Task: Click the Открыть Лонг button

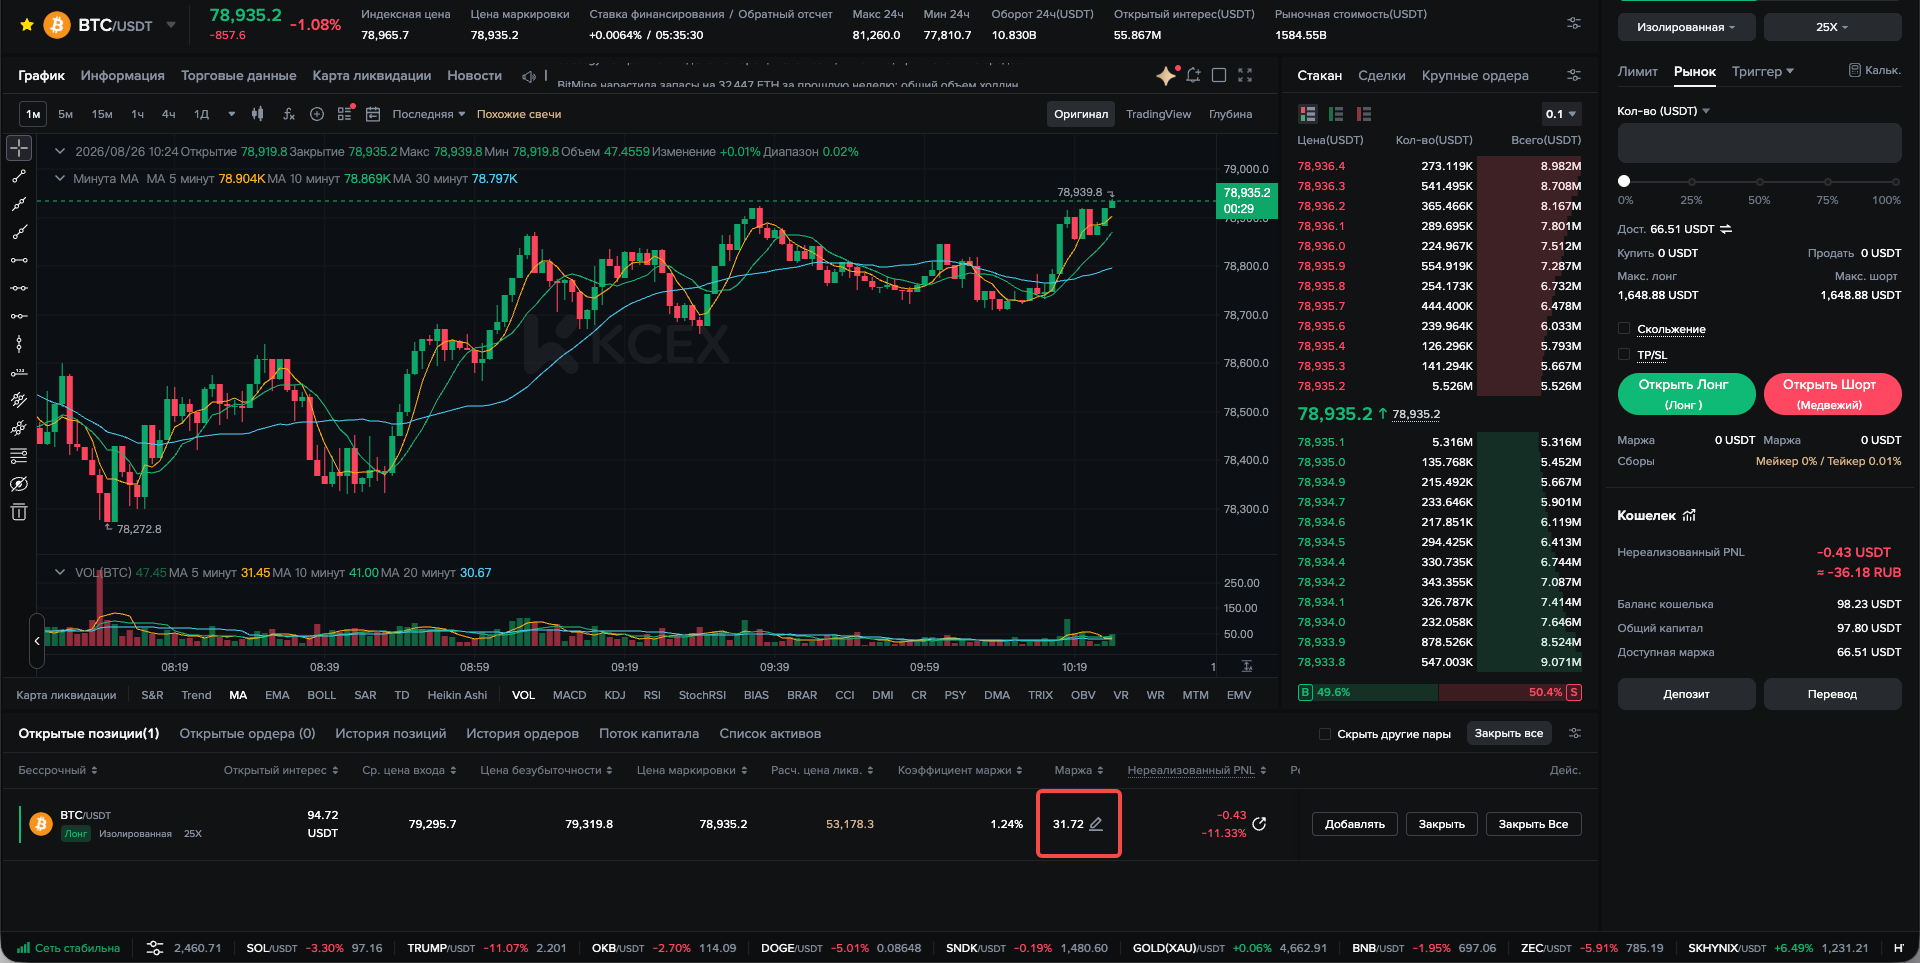Action: coord(1686,394)
